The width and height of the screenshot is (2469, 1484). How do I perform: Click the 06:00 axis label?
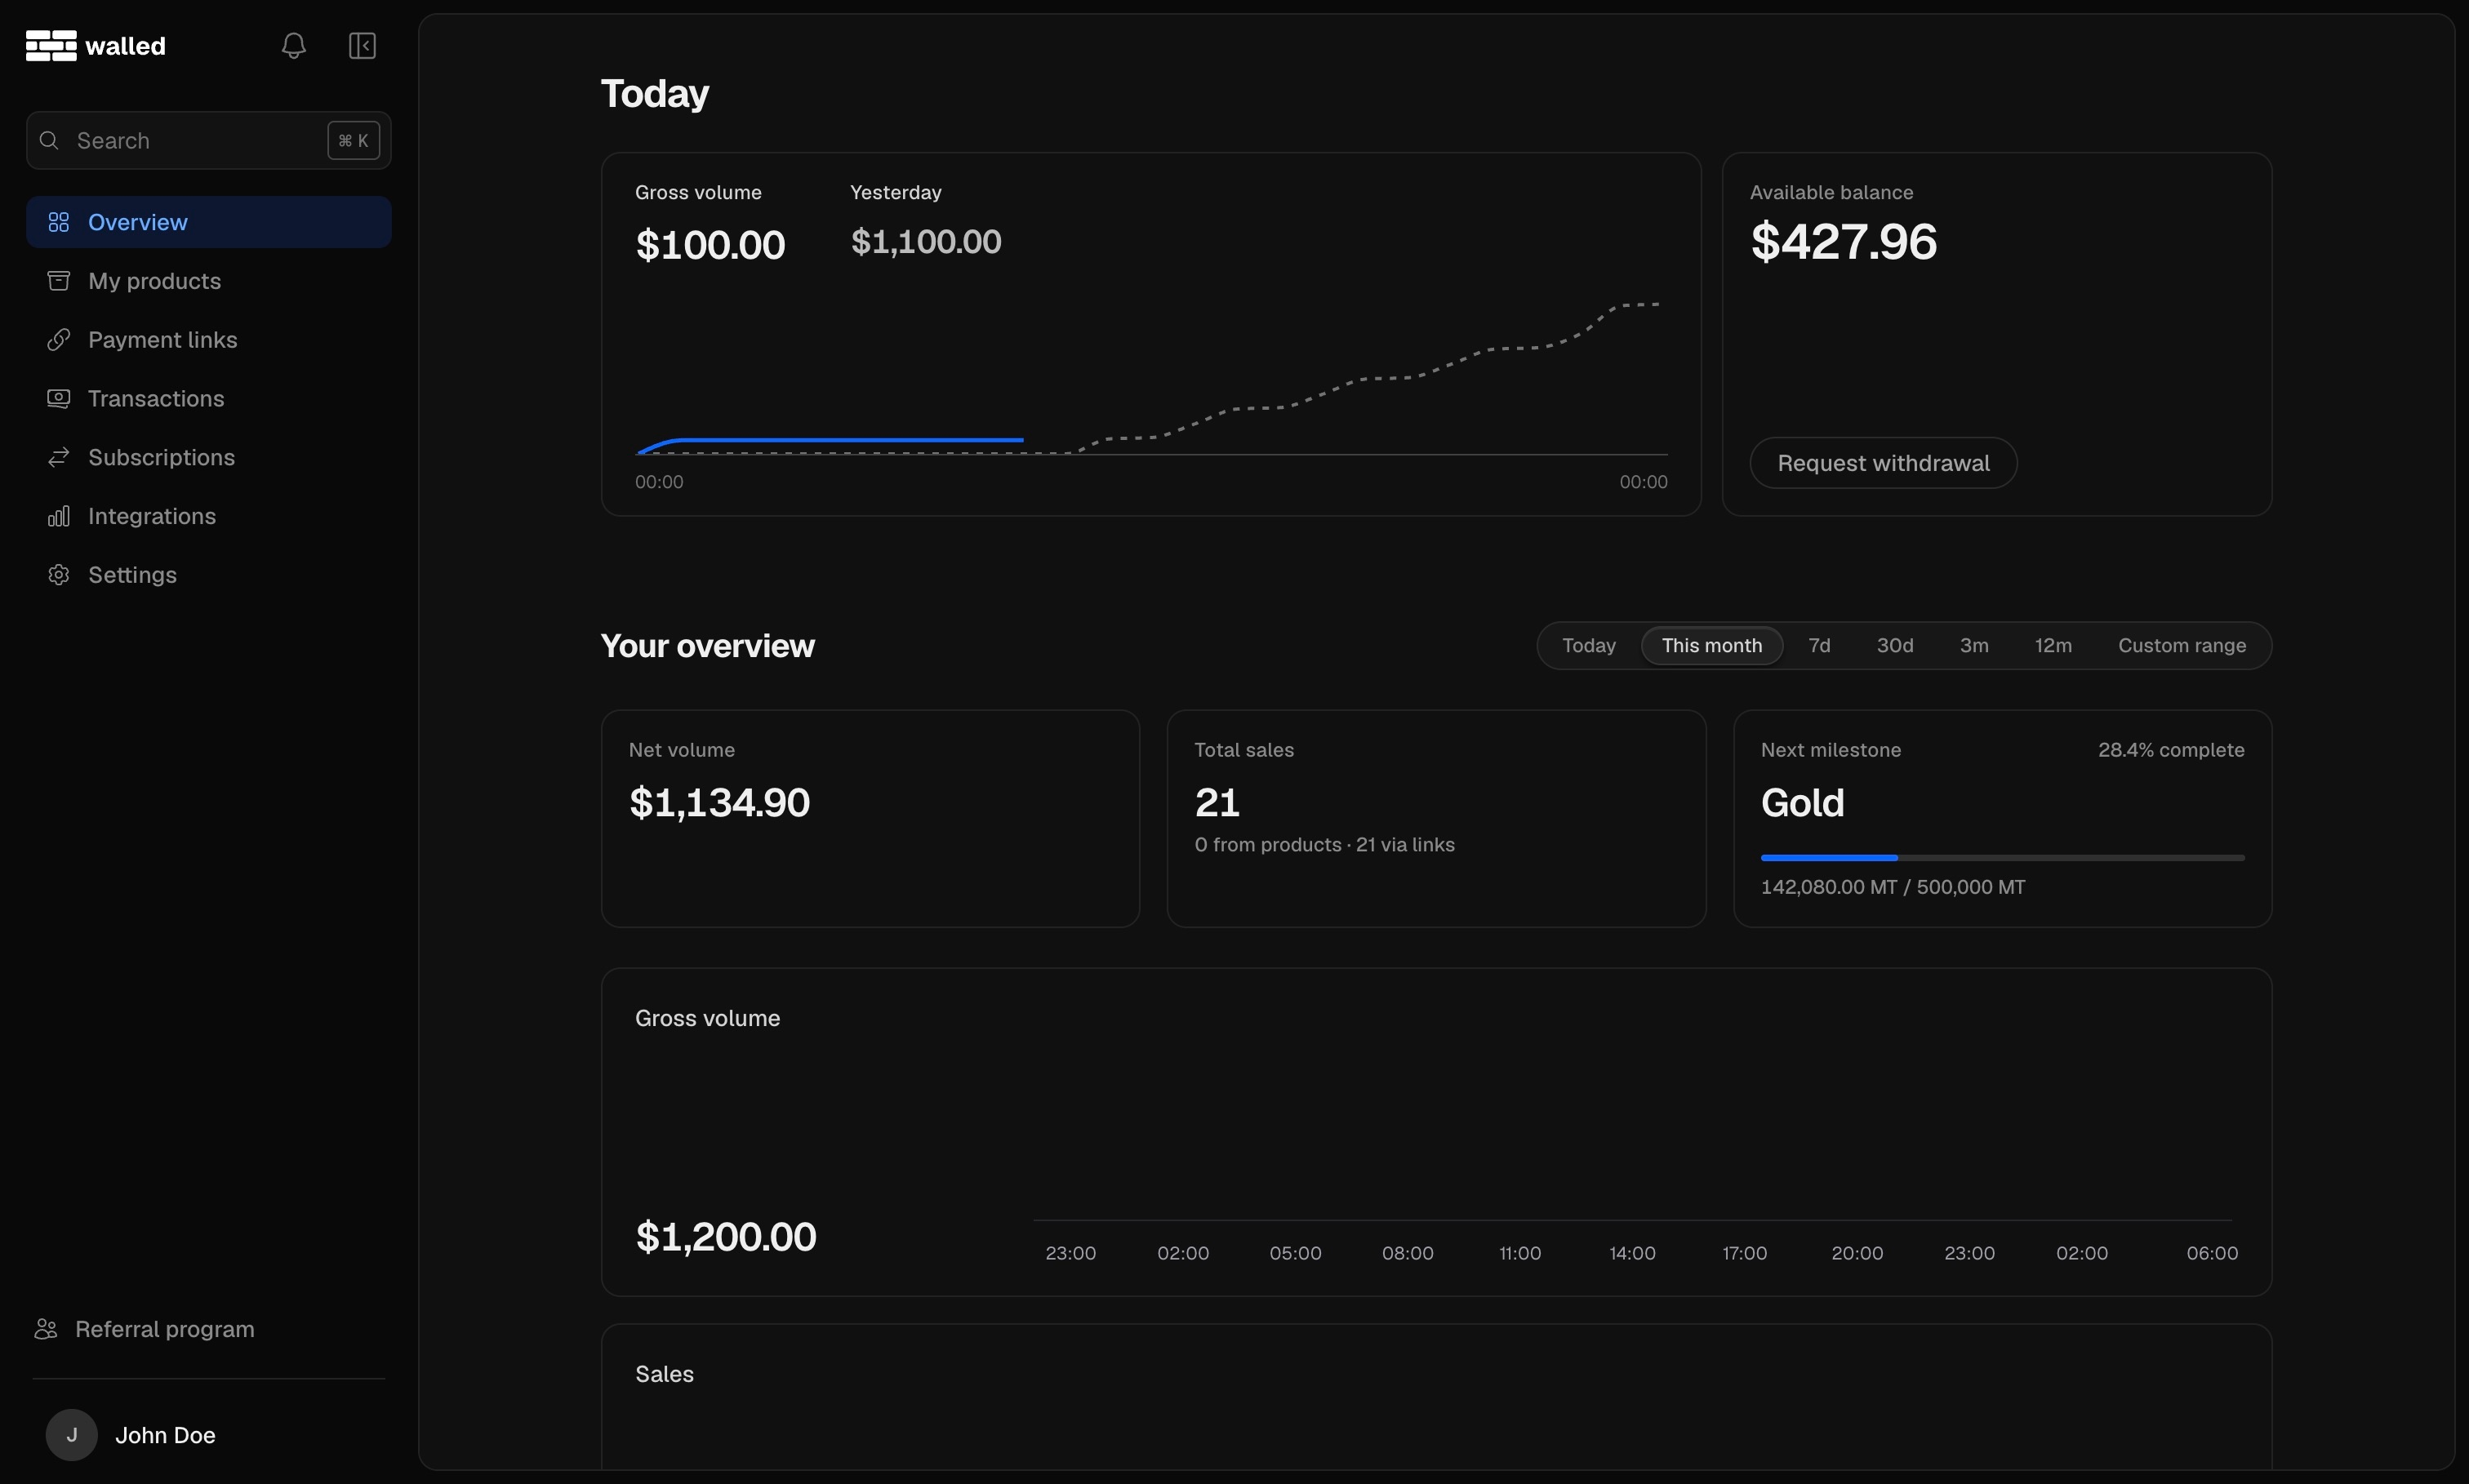[2212, 1254]
